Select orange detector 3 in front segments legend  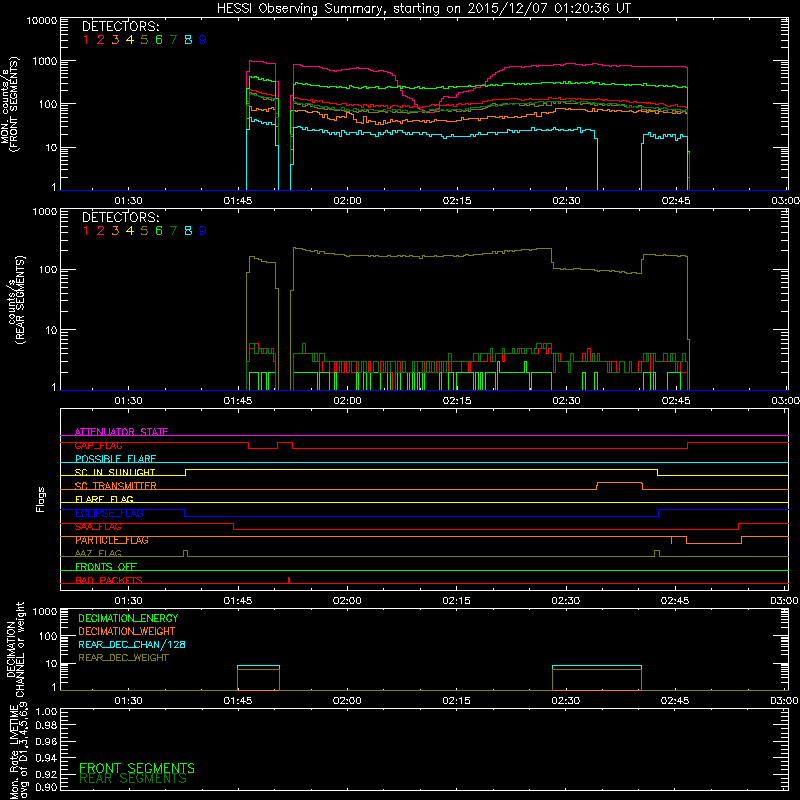coord(115,40)
